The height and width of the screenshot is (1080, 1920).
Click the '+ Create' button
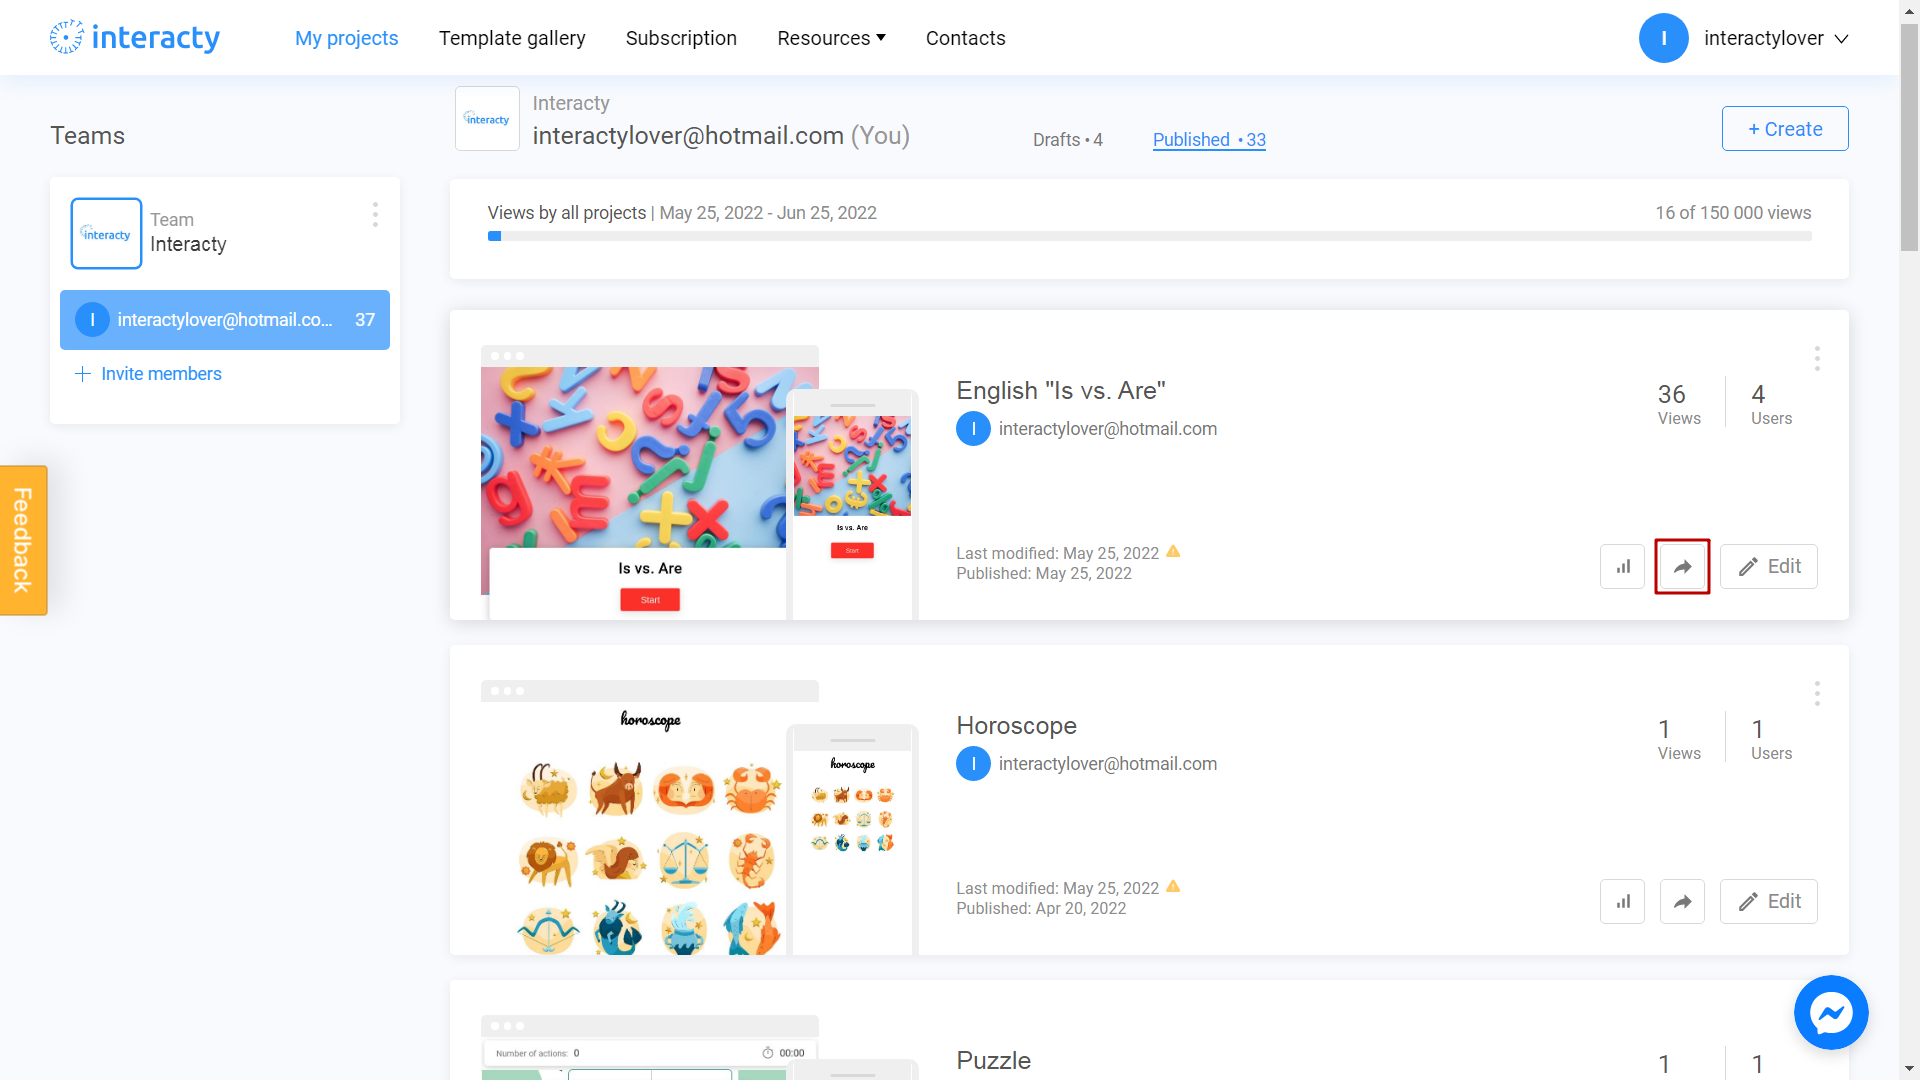[x=1784, y=128]
